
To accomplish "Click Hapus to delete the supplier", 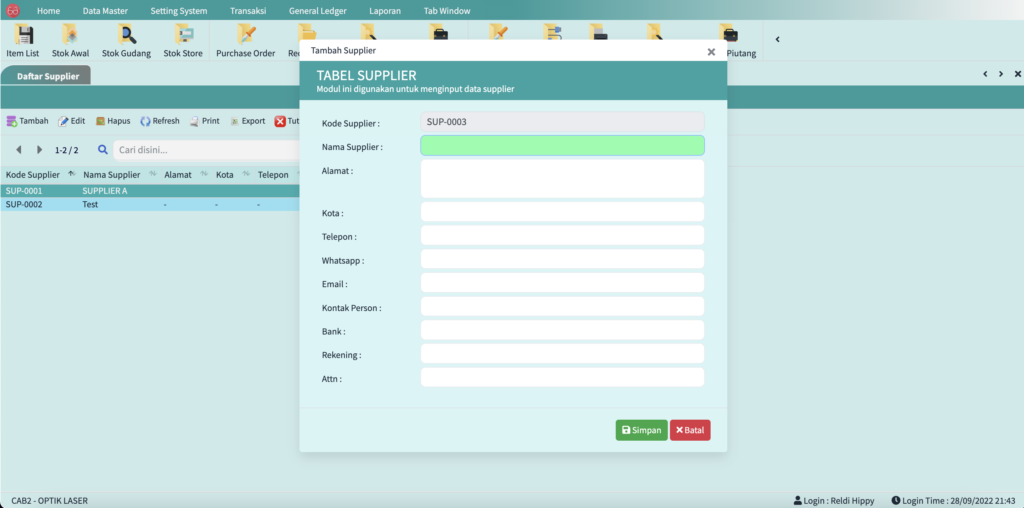I will point(113,121).
